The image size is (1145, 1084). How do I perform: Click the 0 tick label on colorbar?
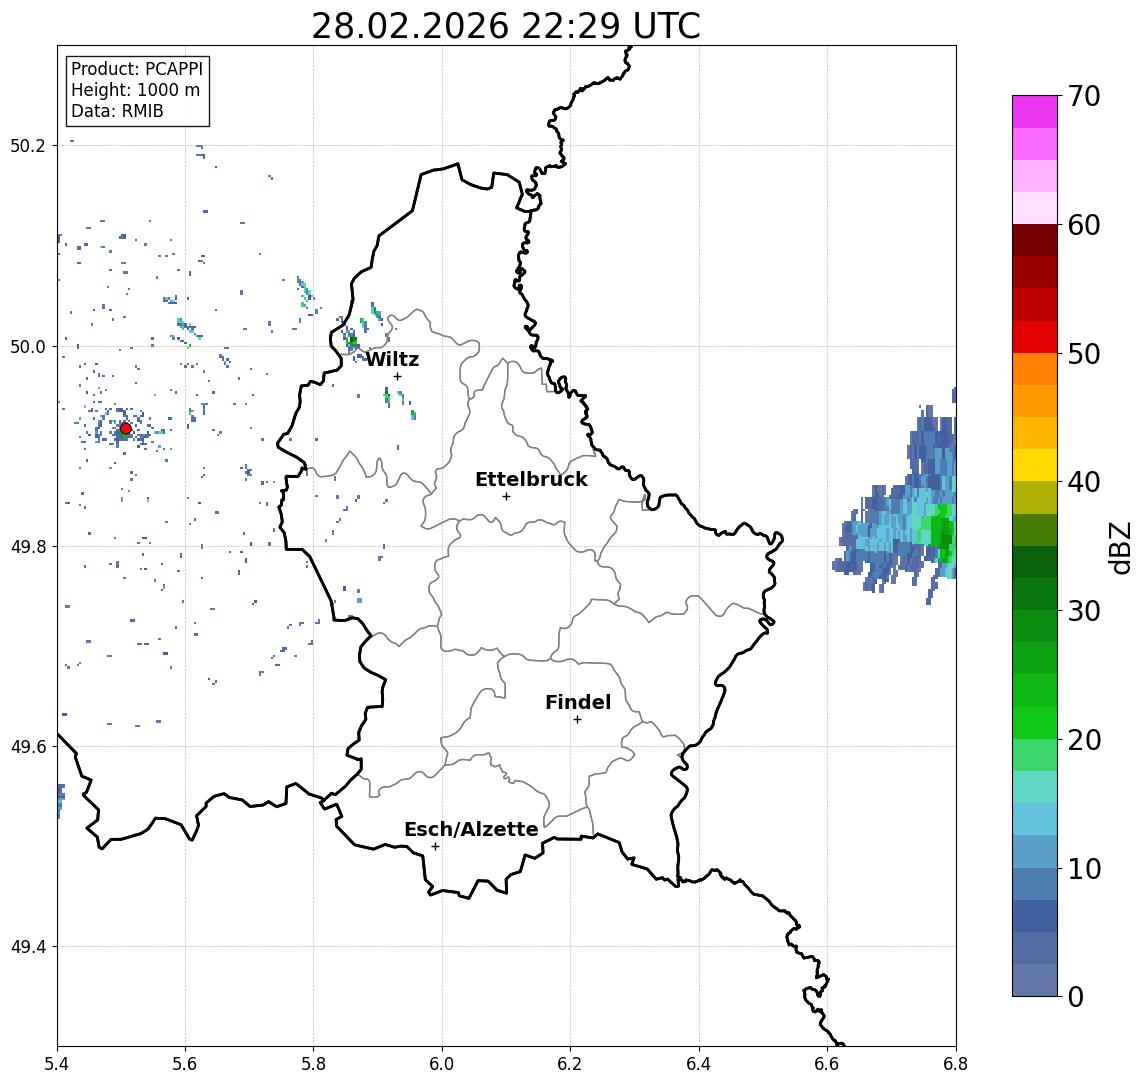tap(1076, 996)
